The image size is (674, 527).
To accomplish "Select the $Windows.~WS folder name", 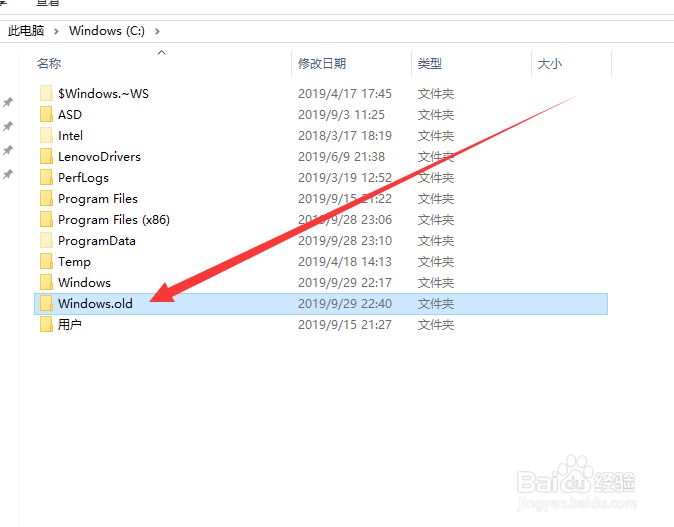I will pyautogui.click(x=104, y=94).
